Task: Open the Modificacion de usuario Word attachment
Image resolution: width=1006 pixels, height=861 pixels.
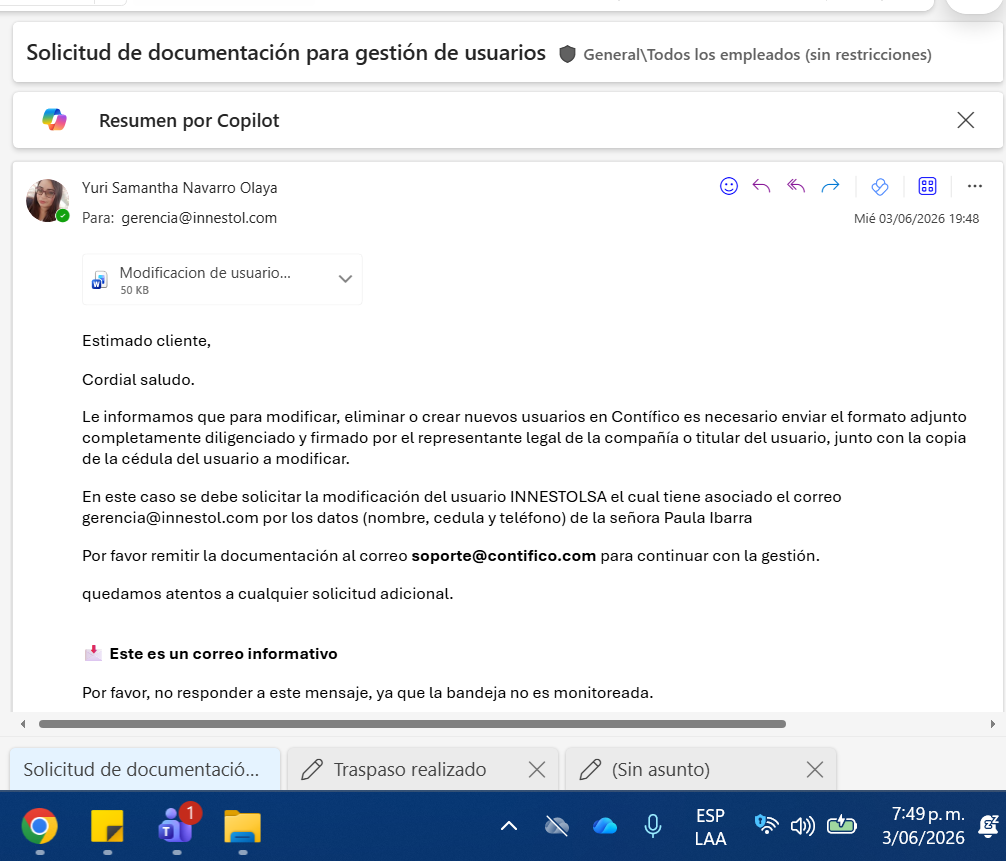Action: pos(222,279)
